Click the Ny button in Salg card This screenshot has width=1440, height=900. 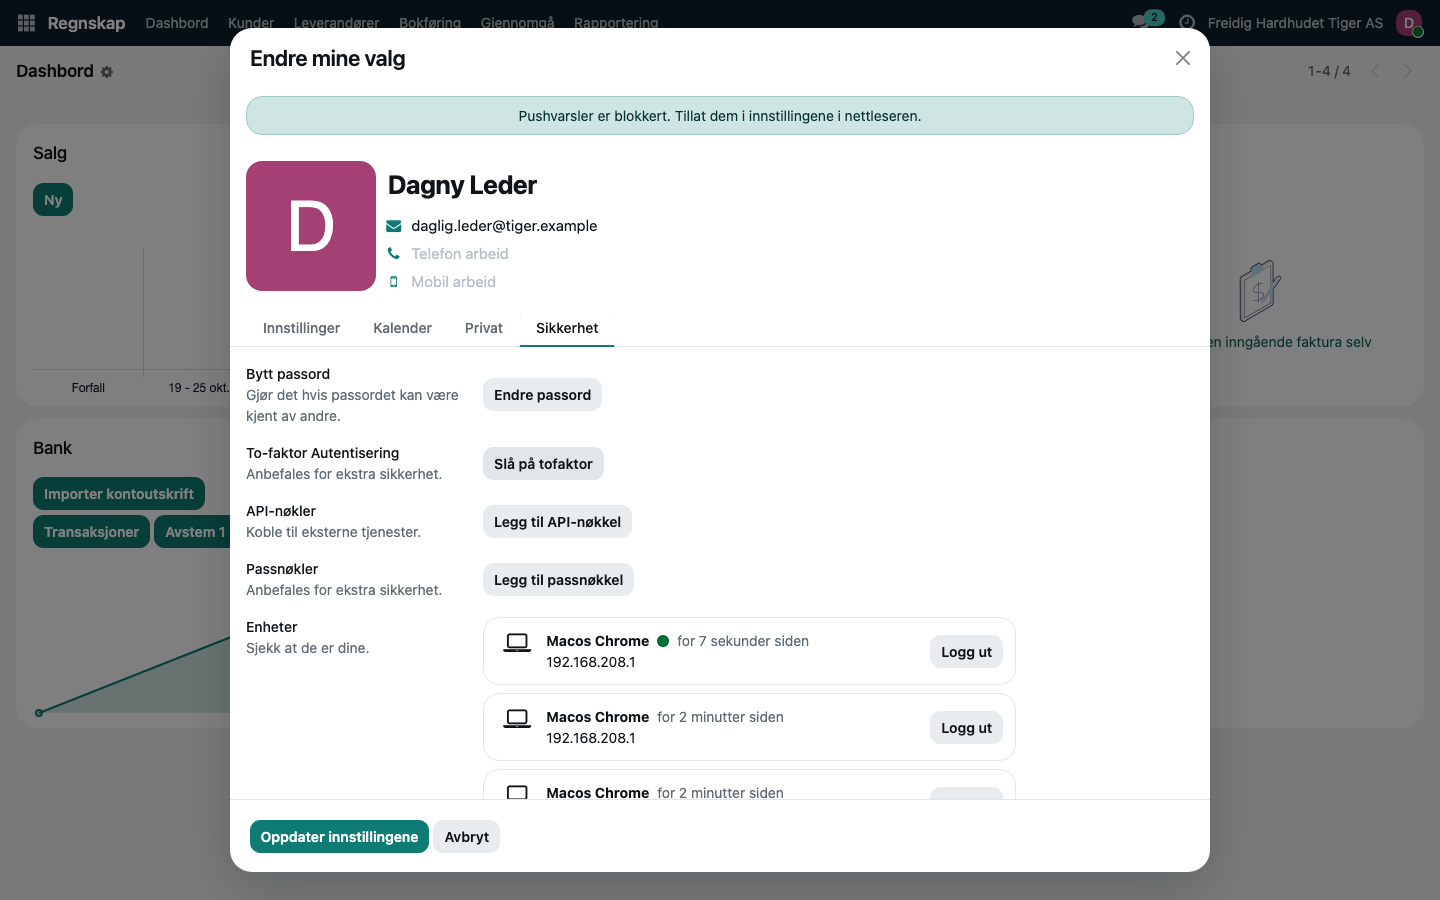[53, 200]
